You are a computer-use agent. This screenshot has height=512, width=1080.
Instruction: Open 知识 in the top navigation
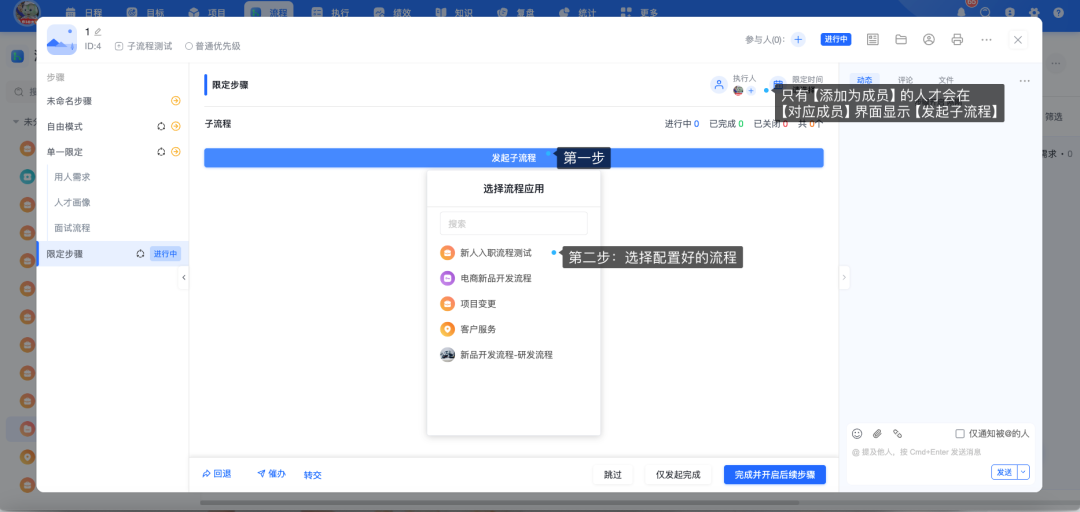(x=455, y=12)
